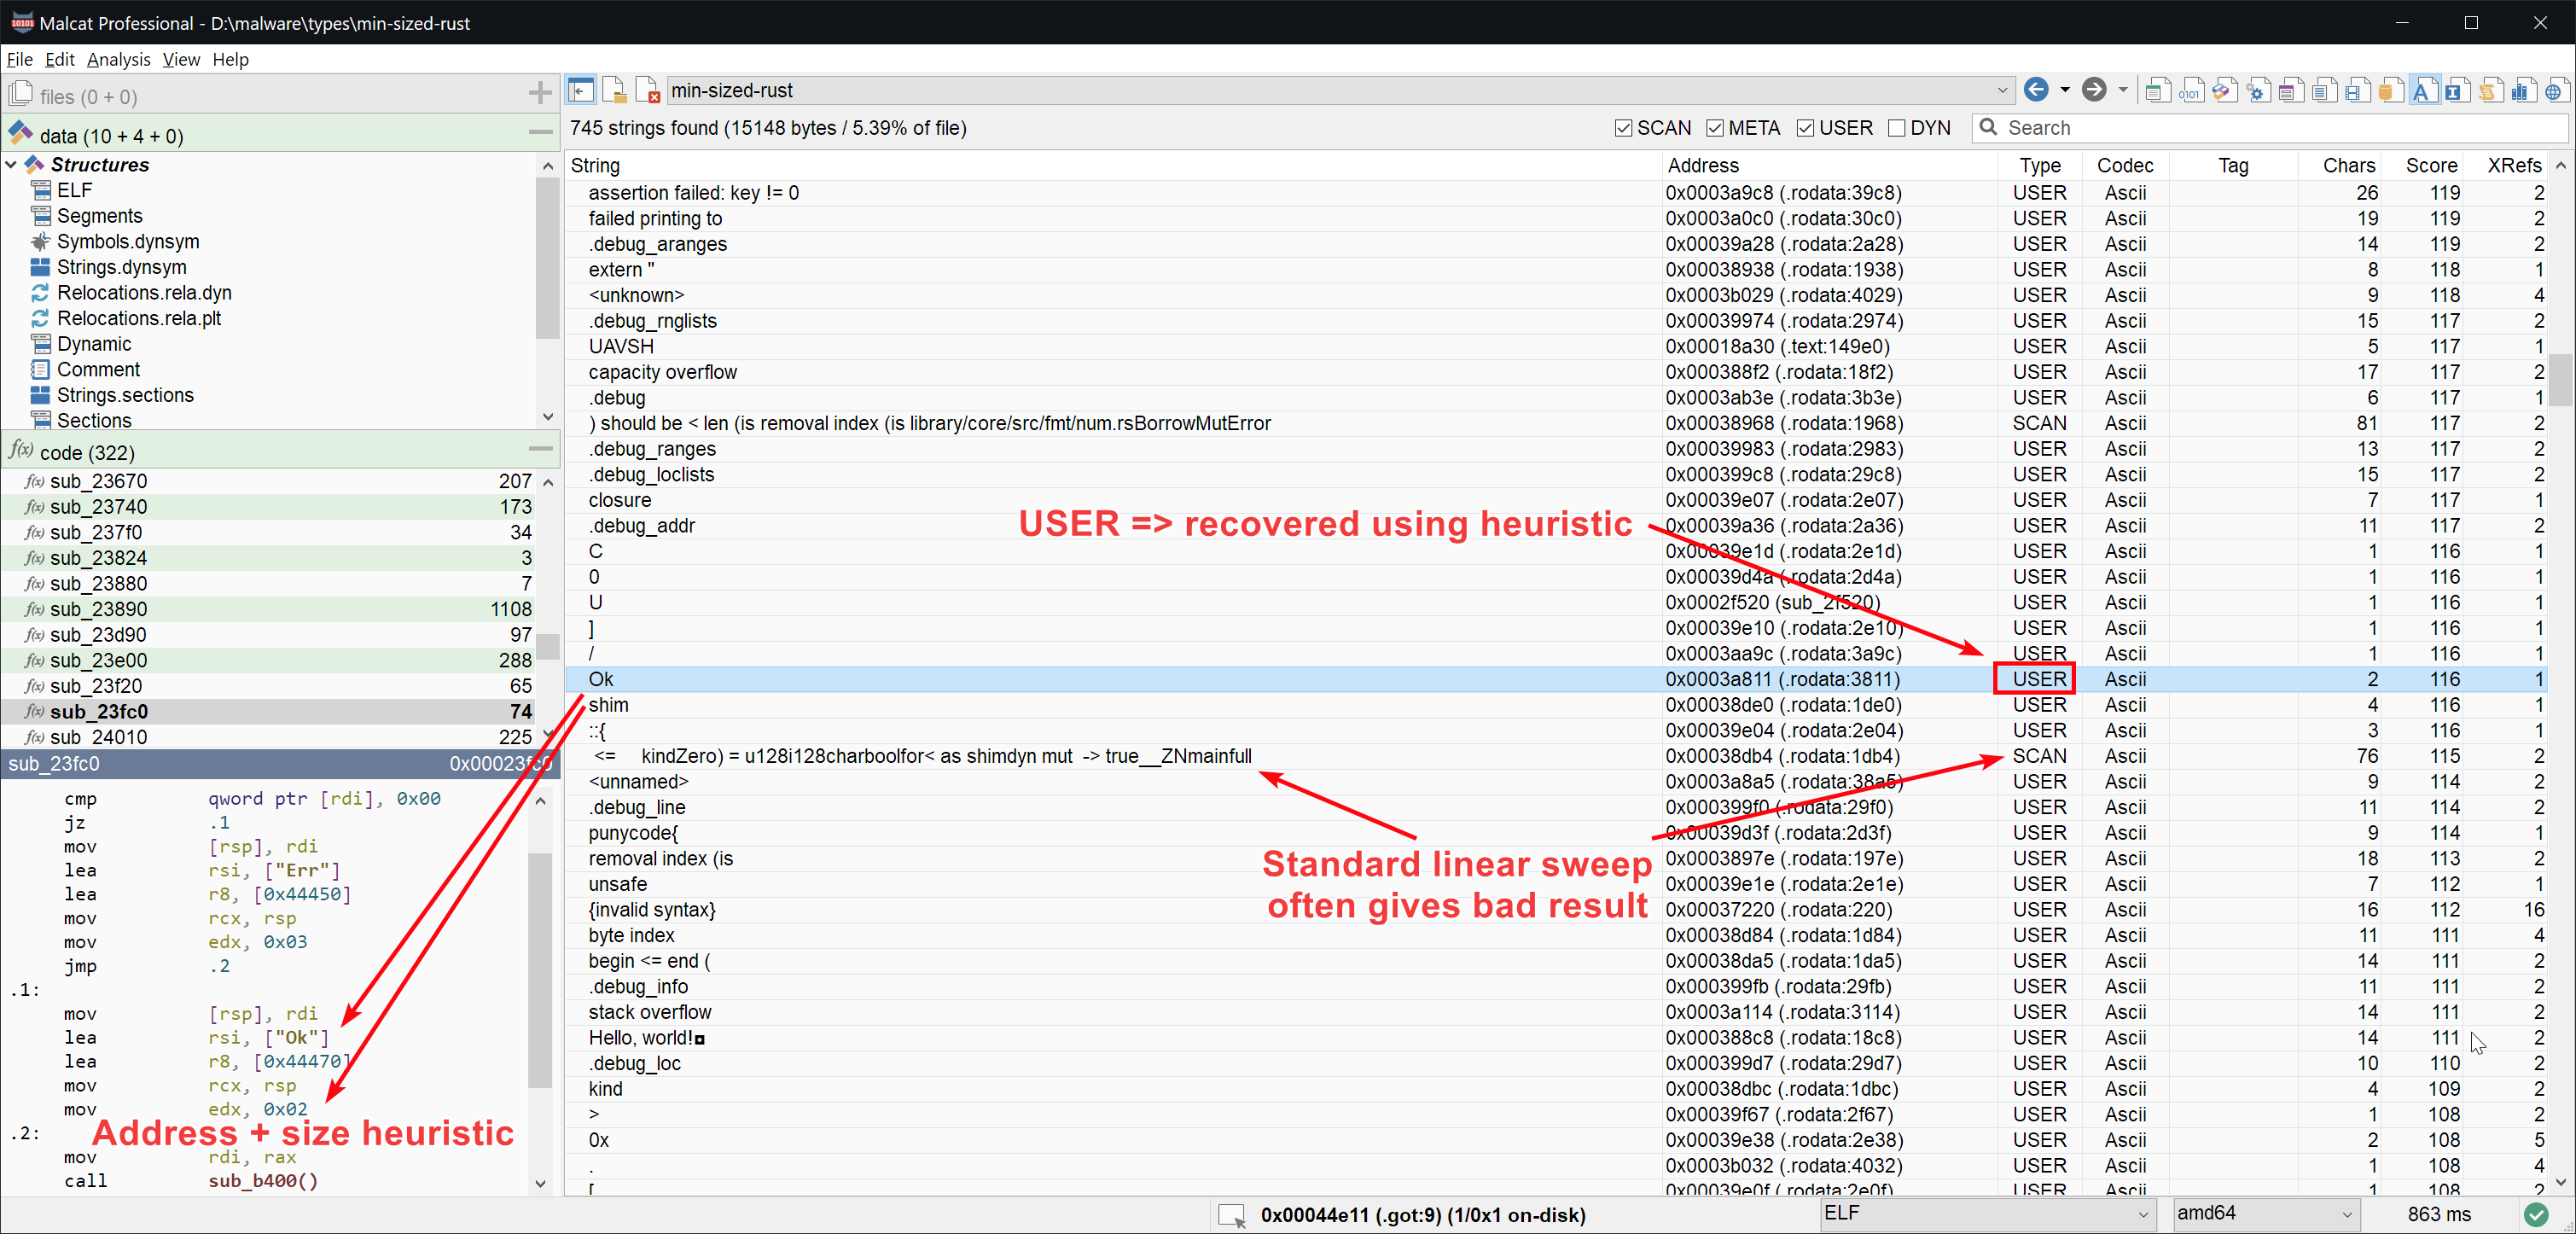Image resolution: width=2576 pixels, height=1234 pixels.
Task: Toggle the META strings checkbox
Action: click(x=1715, y=128)
